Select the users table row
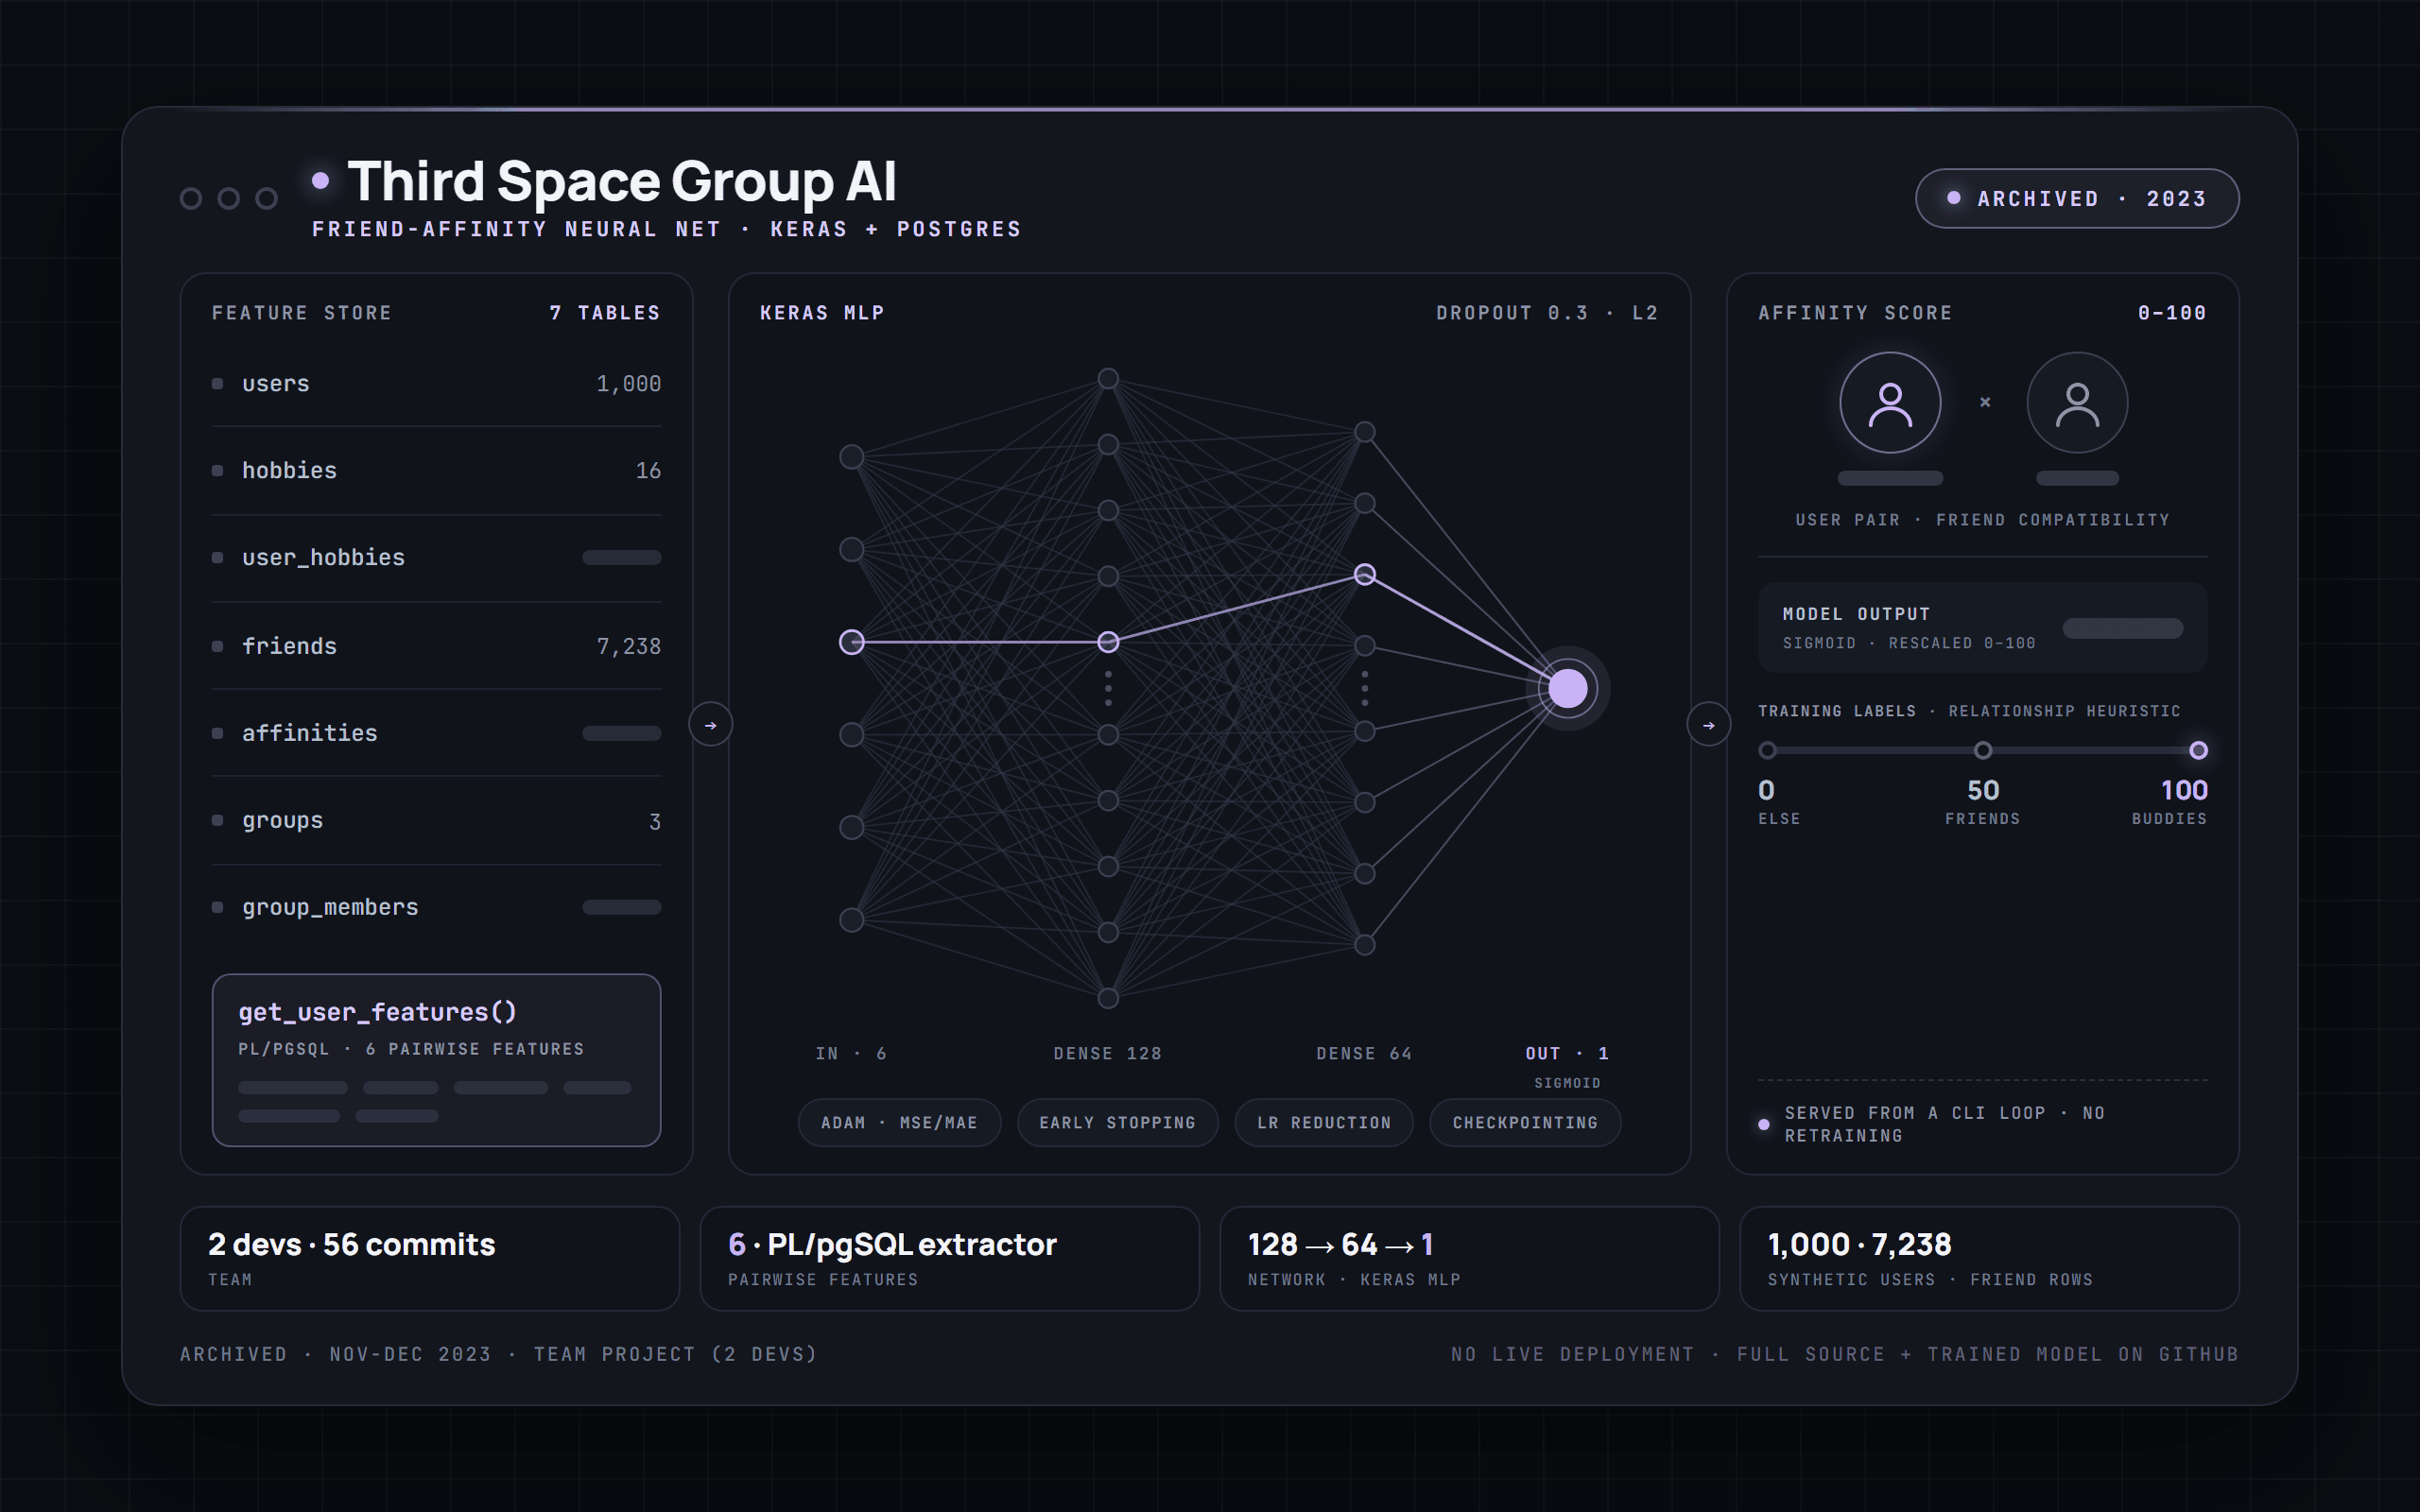The width and height of the screenshot is (2420, 1512). pyautogui.click(x=436, y=384)
